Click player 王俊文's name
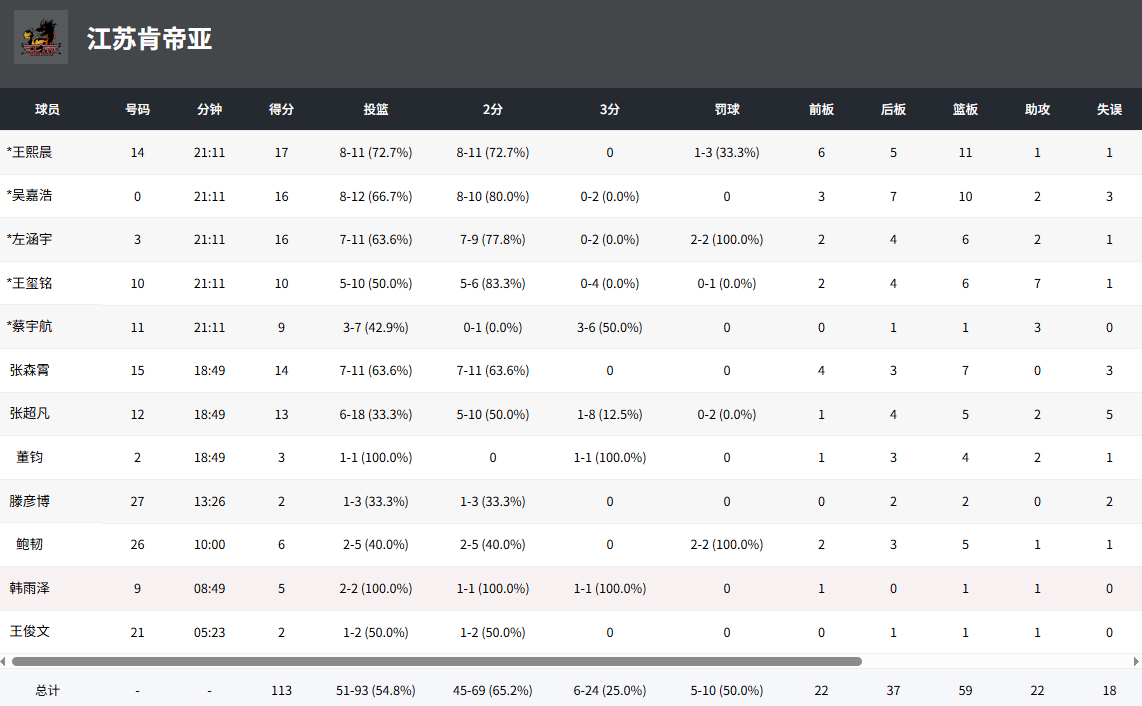Viewport: 1142px width, 706px height. 30,632
